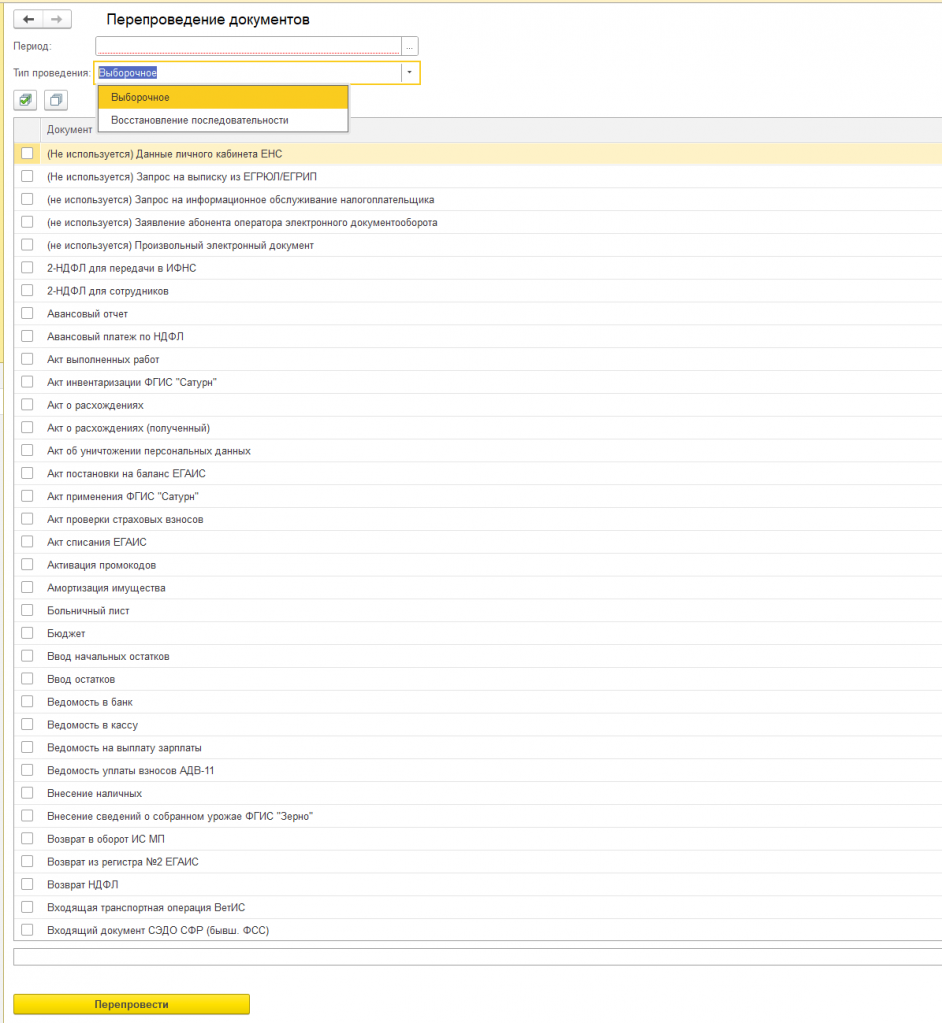Check Запрос на выписку из ЕГРЮЛ/ЕГРИП

27,176
